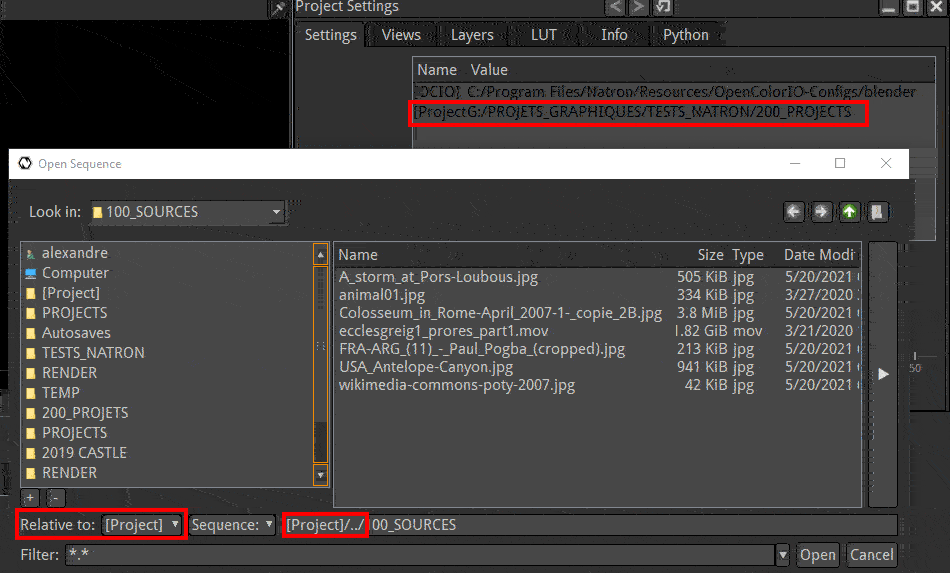Remove favorite path with minus button

tap(55, 498)
